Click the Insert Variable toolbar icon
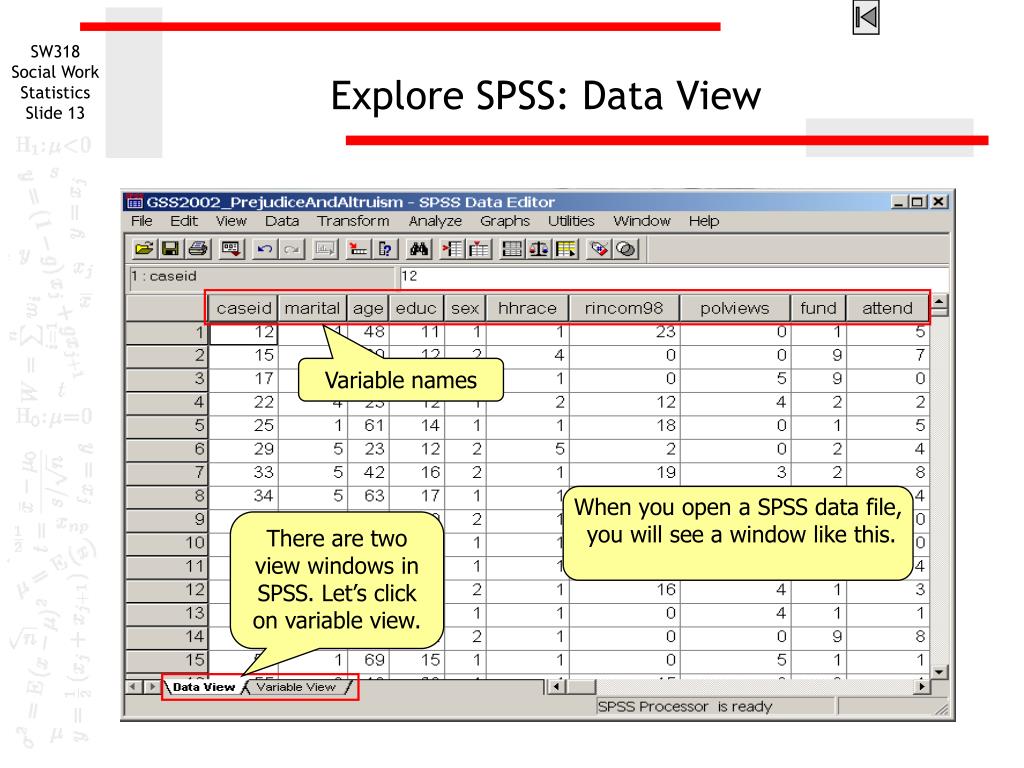Viewport: 1024px width, 768px height. (x=479, y=249)
